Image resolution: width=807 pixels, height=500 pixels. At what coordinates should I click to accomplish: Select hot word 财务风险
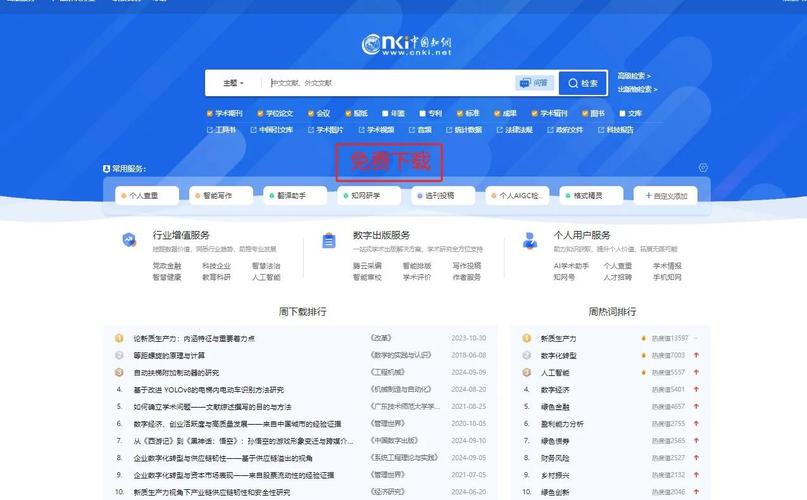(555, 458)
